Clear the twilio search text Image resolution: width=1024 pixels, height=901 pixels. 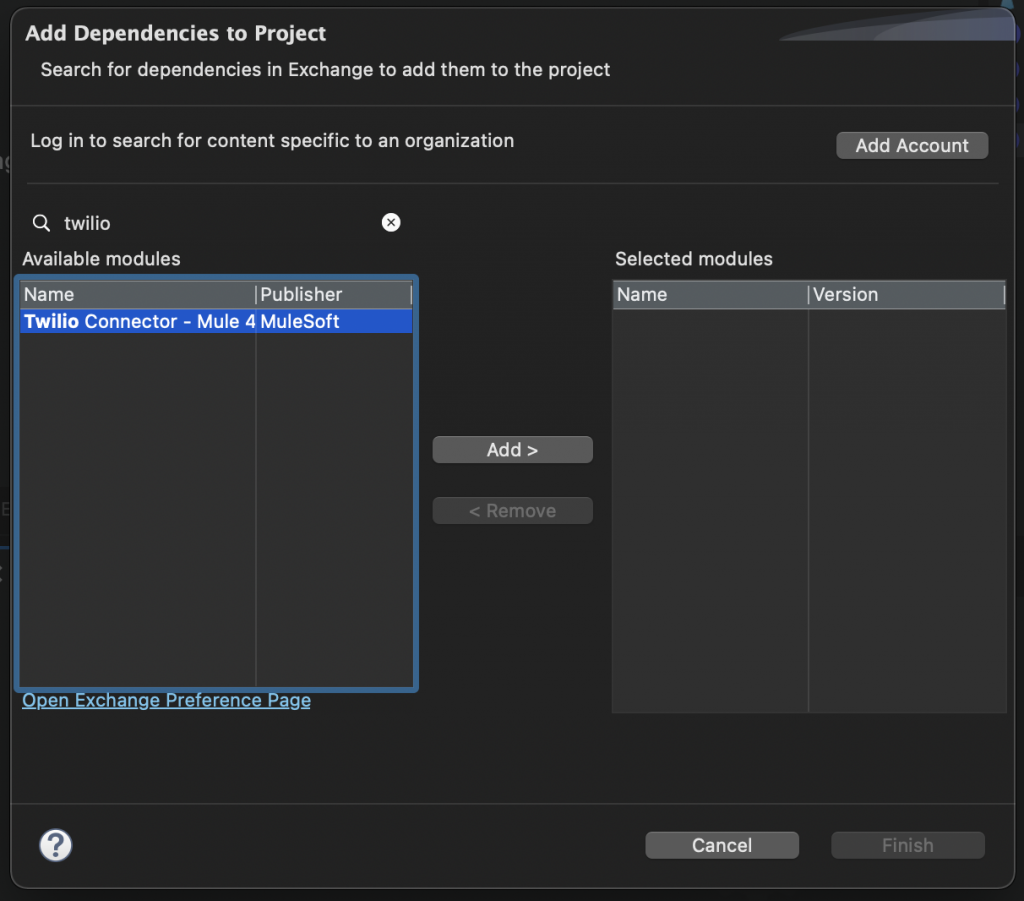click(391, 223)
